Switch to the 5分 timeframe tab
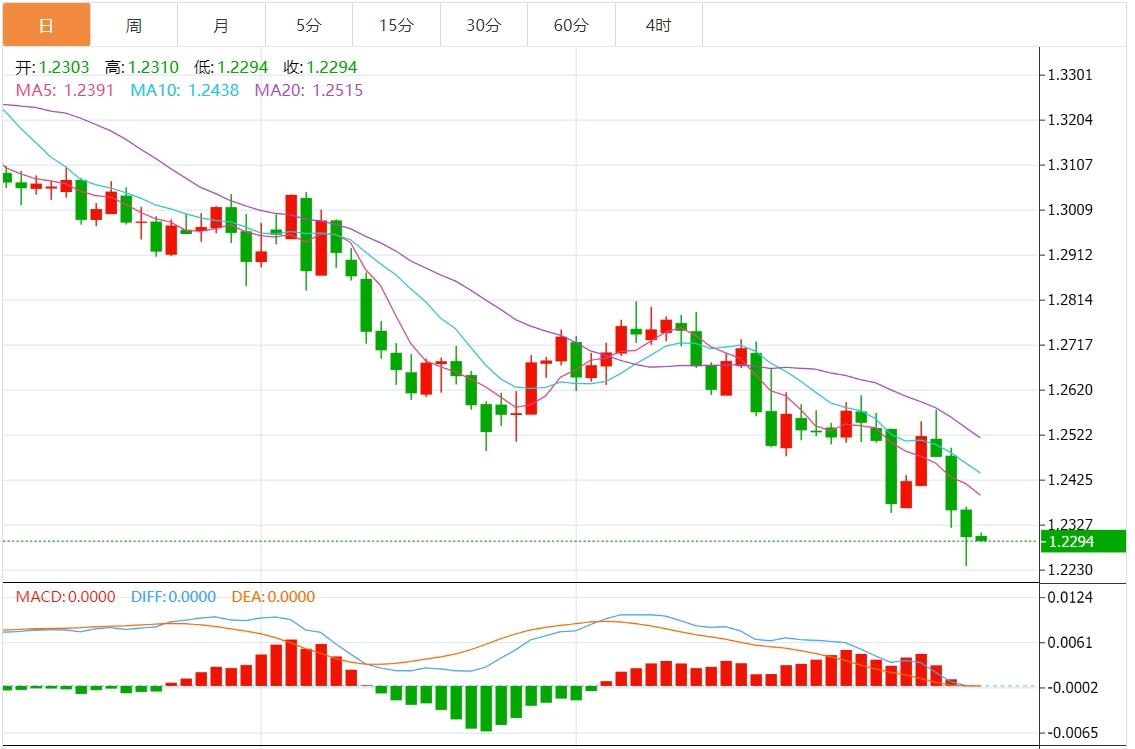Screen dimensions: 1135x749 coord(309,25)
